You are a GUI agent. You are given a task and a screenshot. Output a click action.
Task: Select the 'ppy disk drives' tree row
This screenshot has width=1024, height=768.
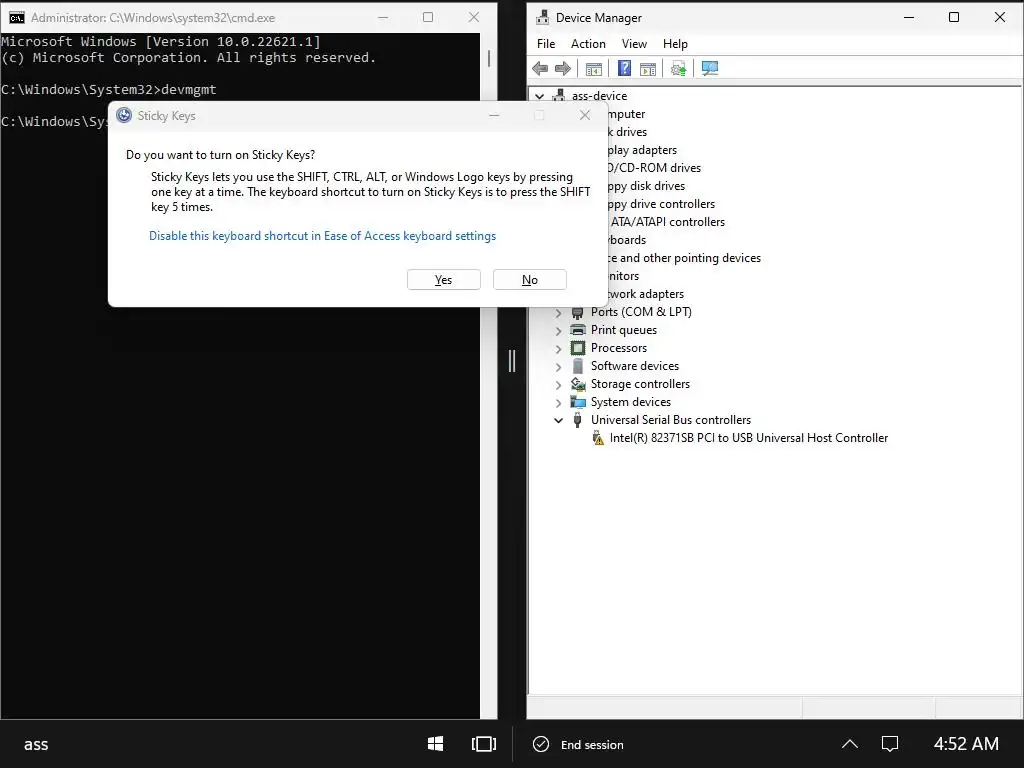(x=646, y=186)
